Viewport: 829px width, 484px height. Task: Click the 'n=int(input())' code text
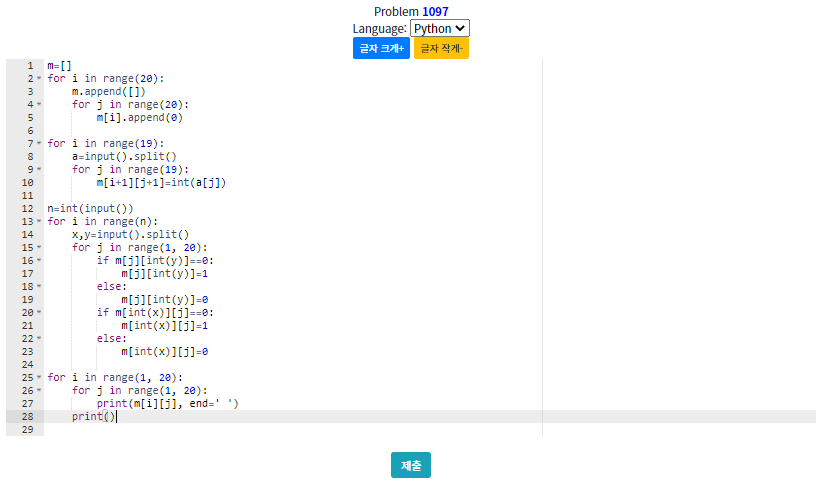pyautogui.click(x=90, y=208)
